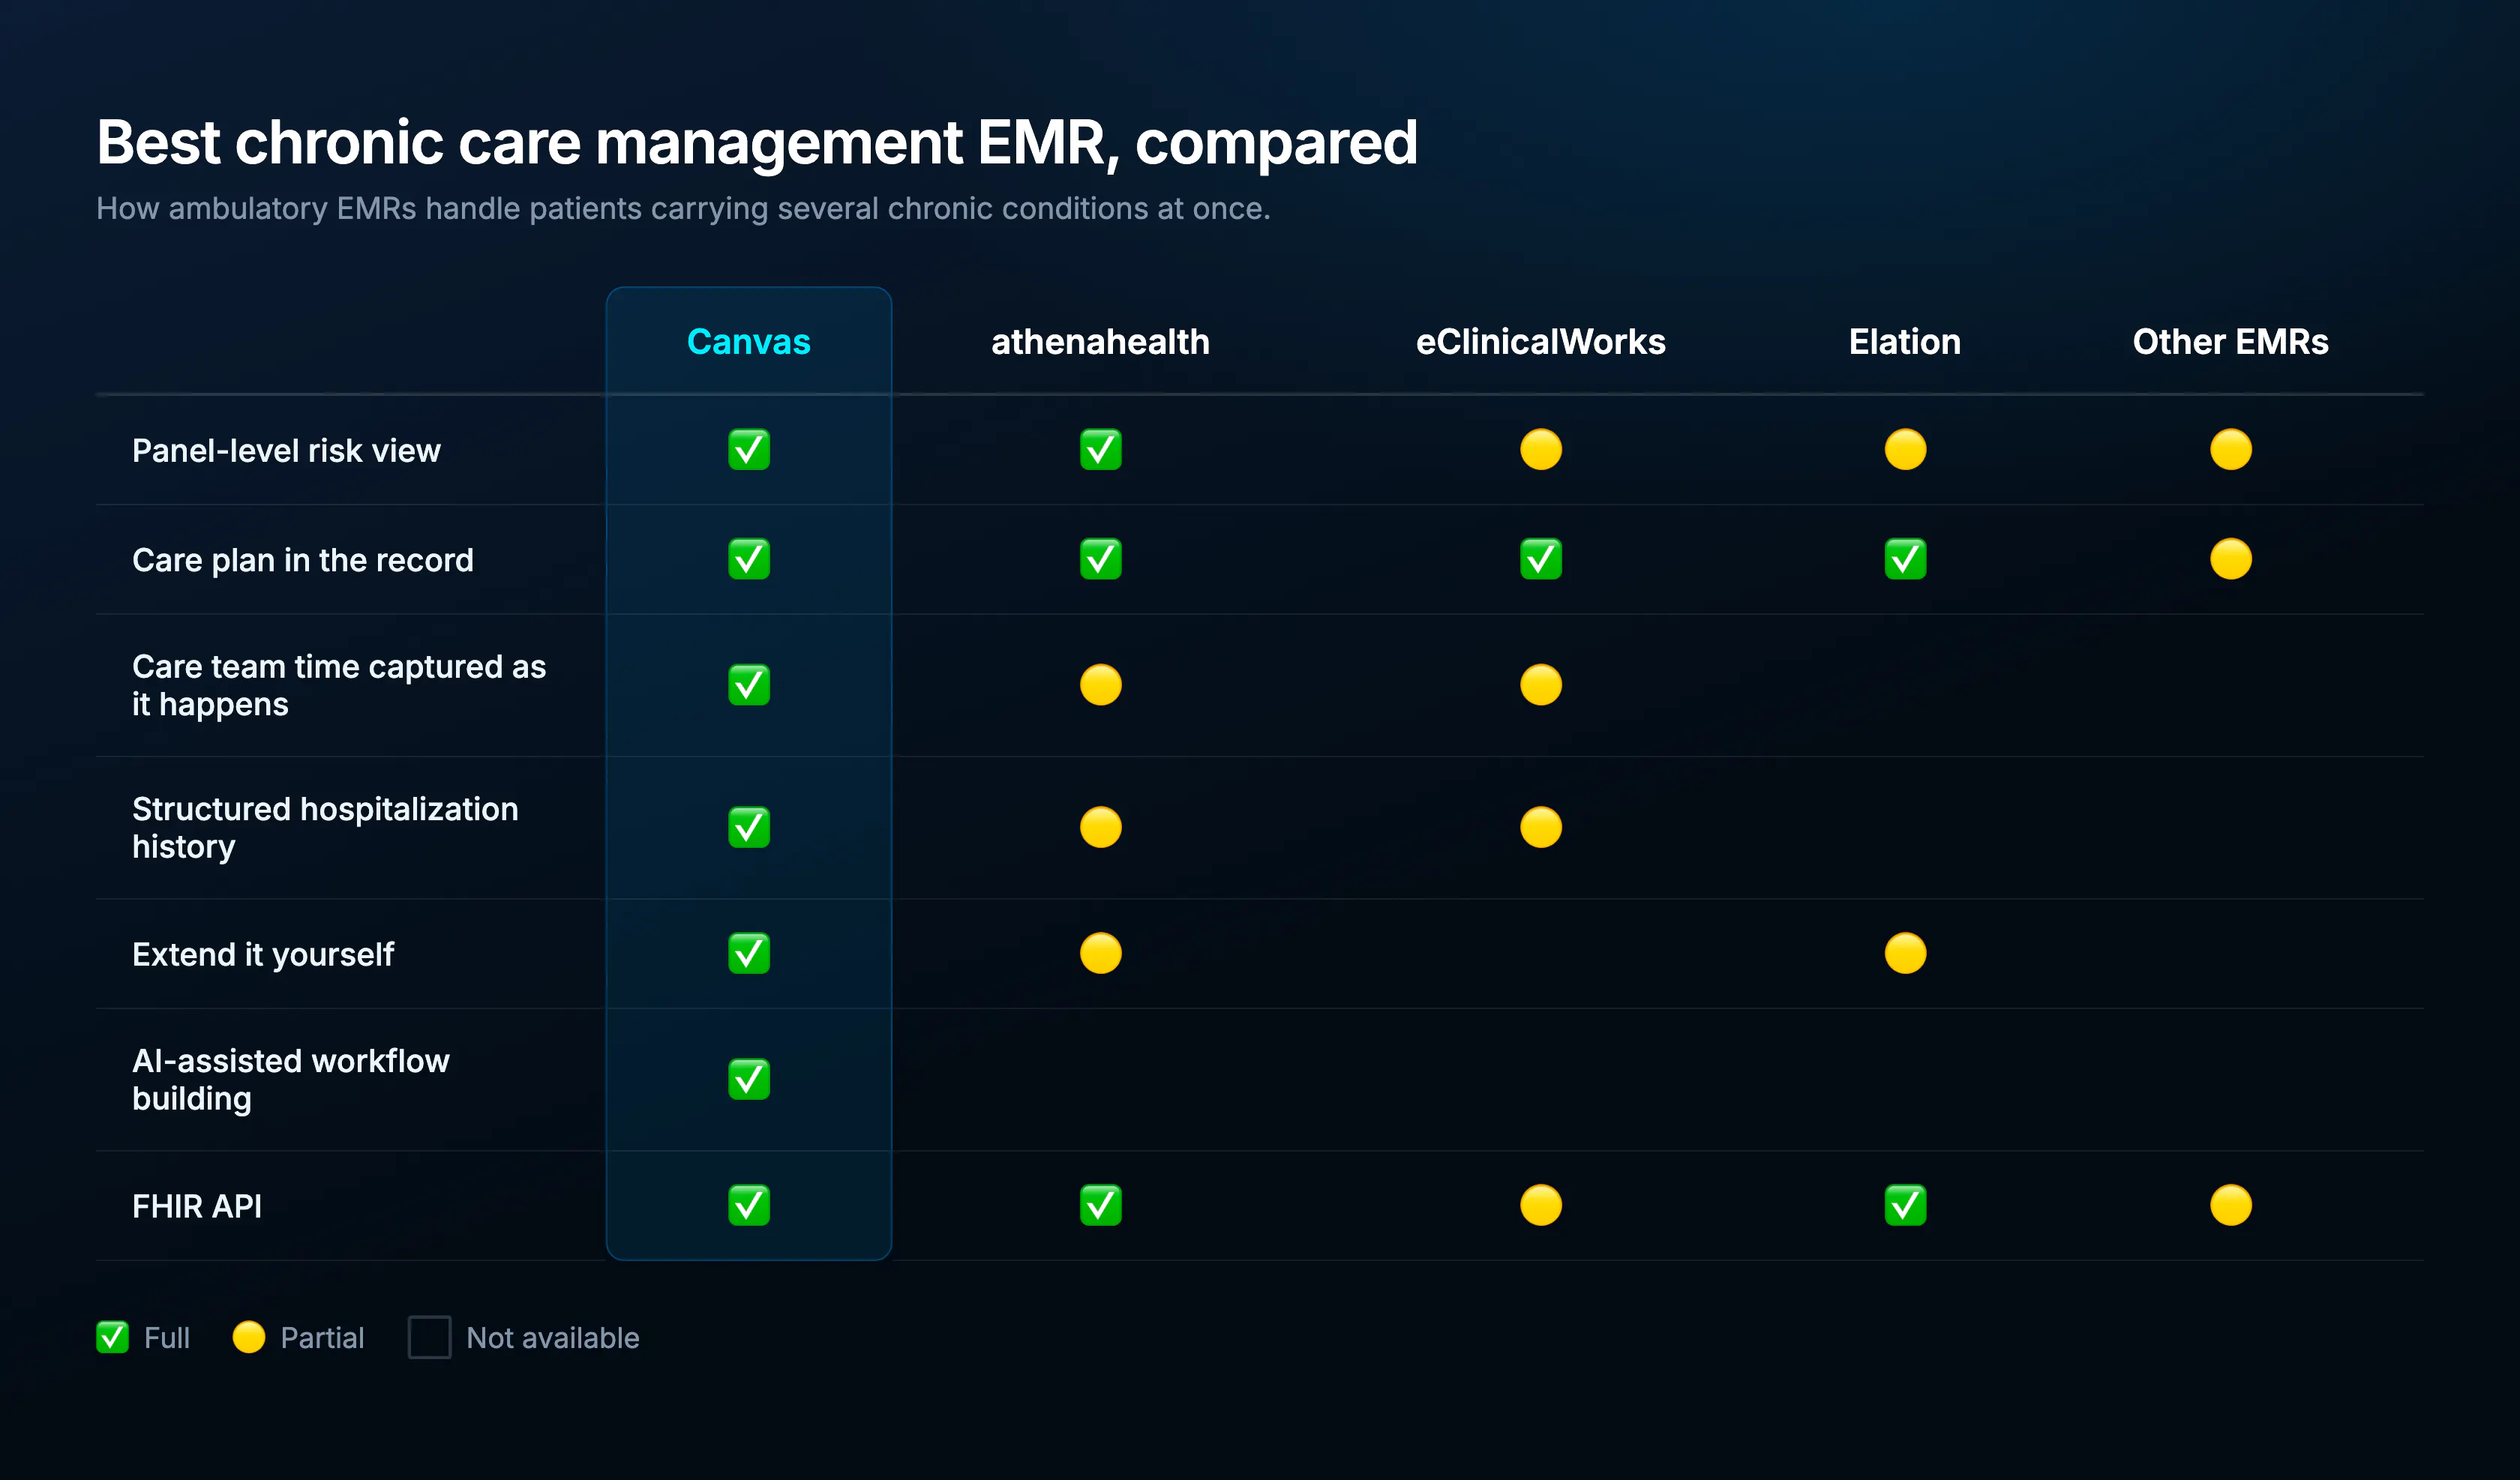This screenshot has height=1480, width=2520.
Task: Select the Other EMRs column header
Action: pyautogui.click(x=2231, y=342)
